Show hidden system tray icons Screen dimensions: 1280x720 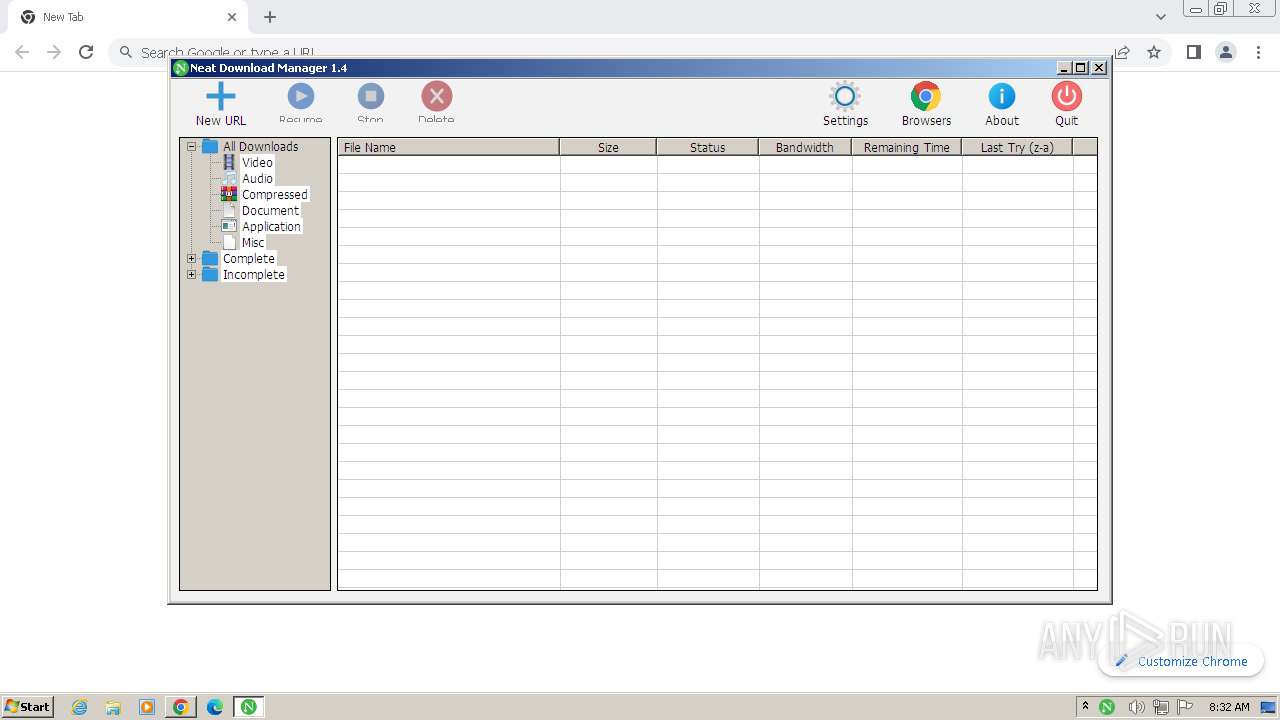click(x=1085, y=706)
